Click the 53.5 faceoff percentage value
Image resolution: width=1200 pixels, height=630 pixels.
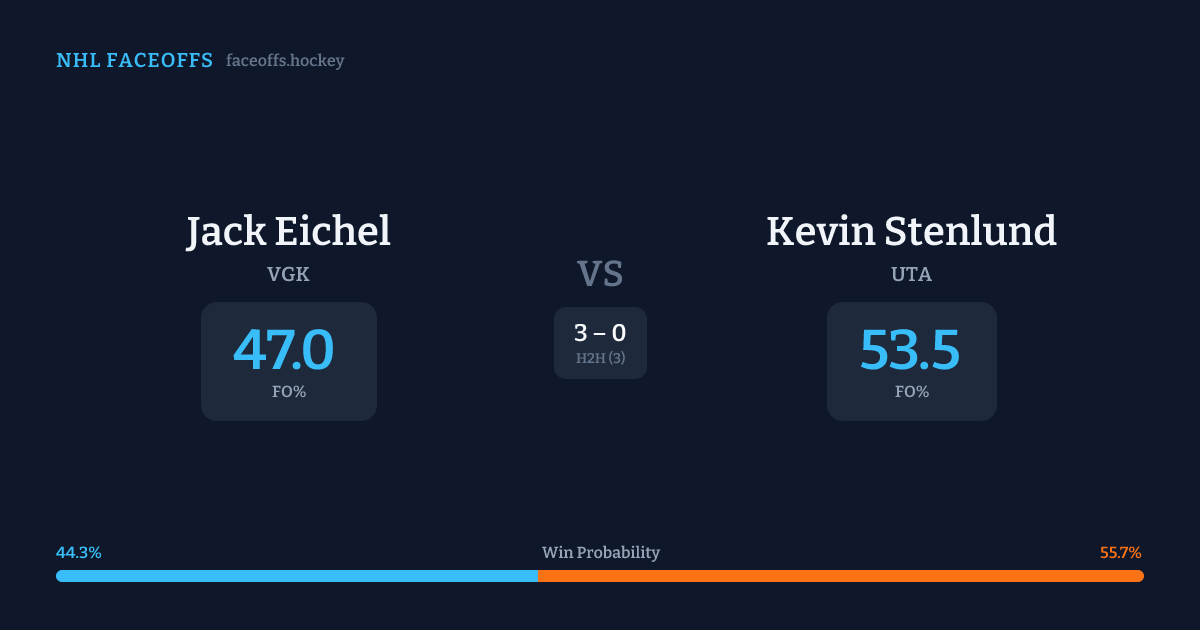click(x=910, y=350)
